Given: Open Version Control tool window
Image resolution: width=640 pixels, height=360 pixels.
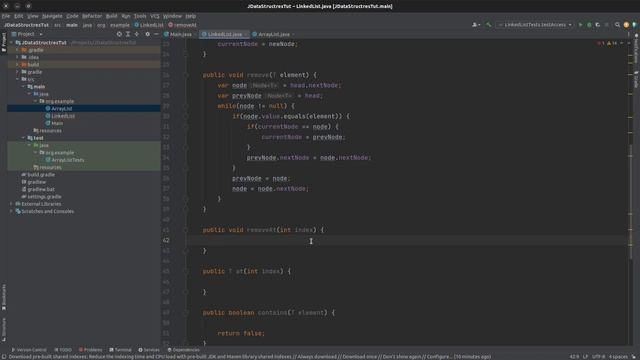Looking at the screenshot, I should pyautogui.click(x=29, y=350).
